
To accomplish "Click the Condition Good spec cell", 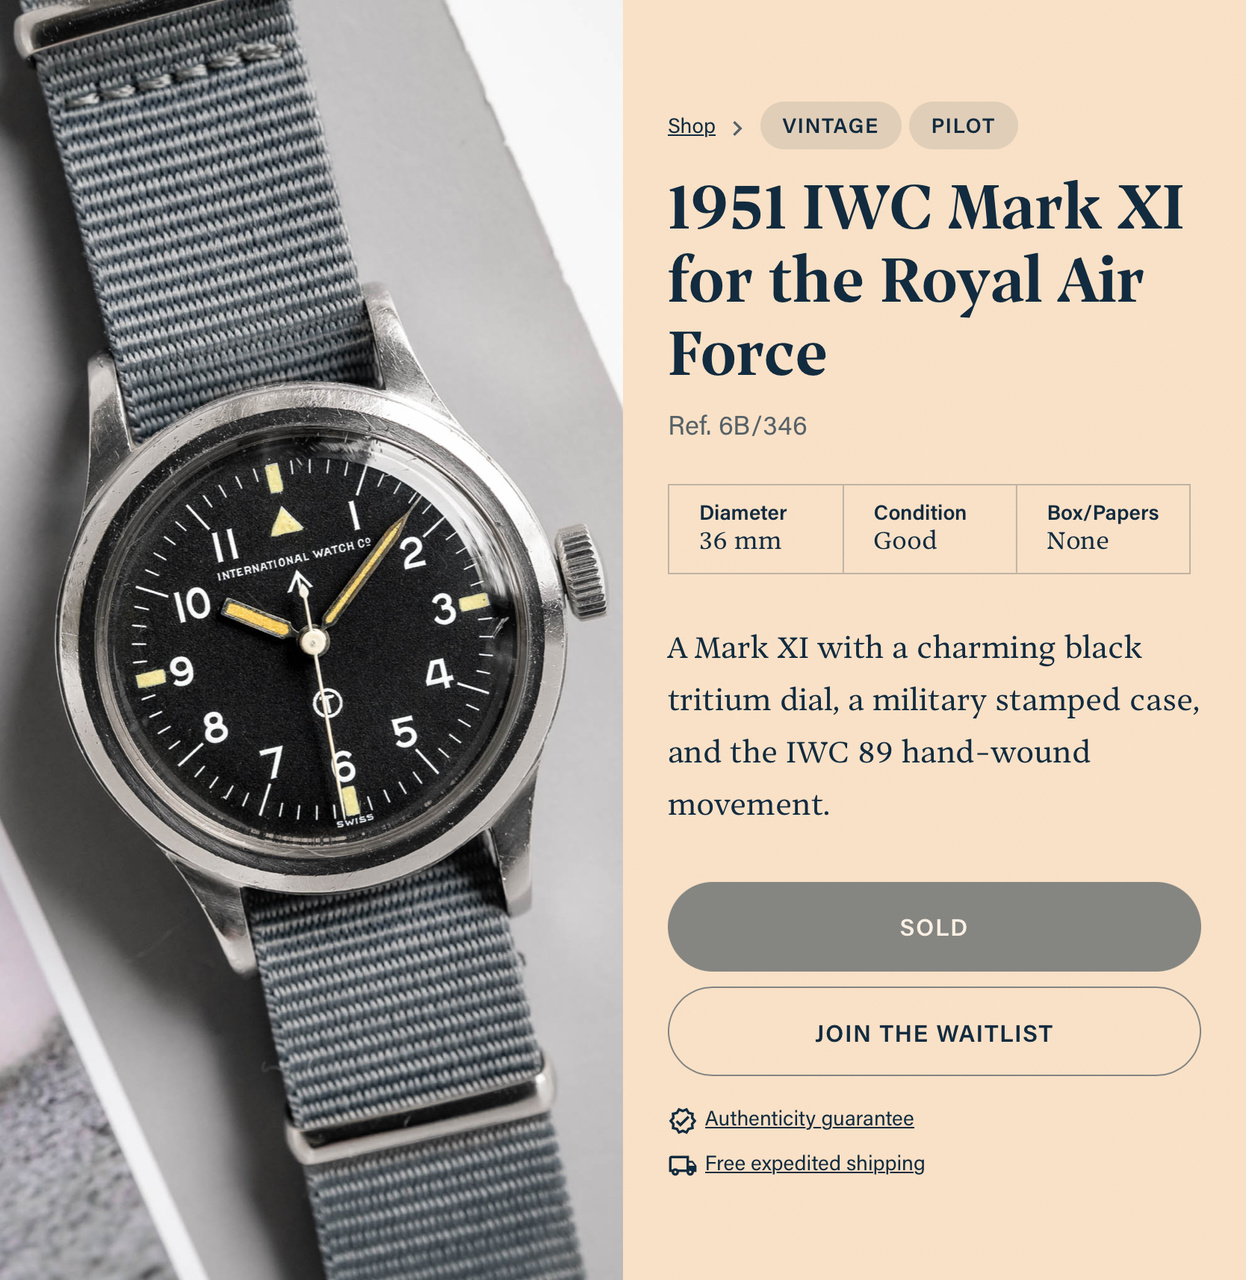I will tap(930, 529).
